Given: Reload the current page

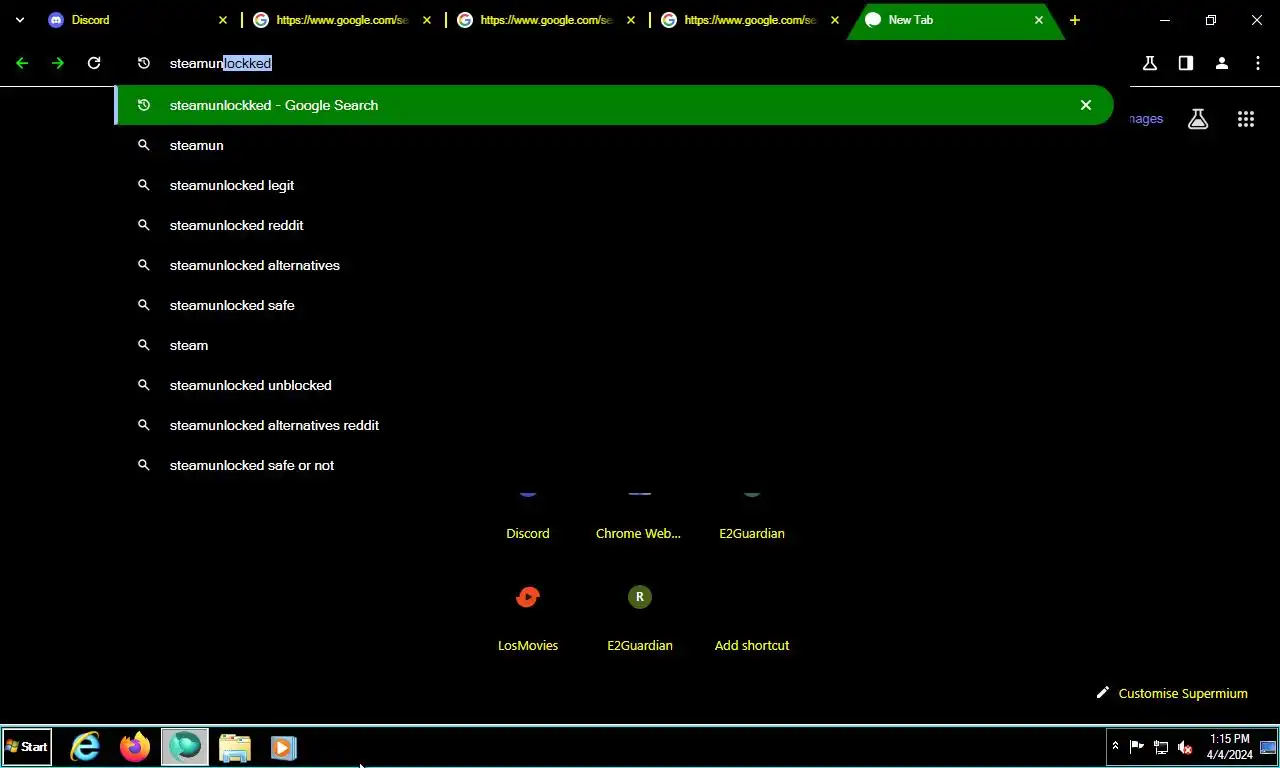Looking at the screenshot, I should (x=94, y=63).
